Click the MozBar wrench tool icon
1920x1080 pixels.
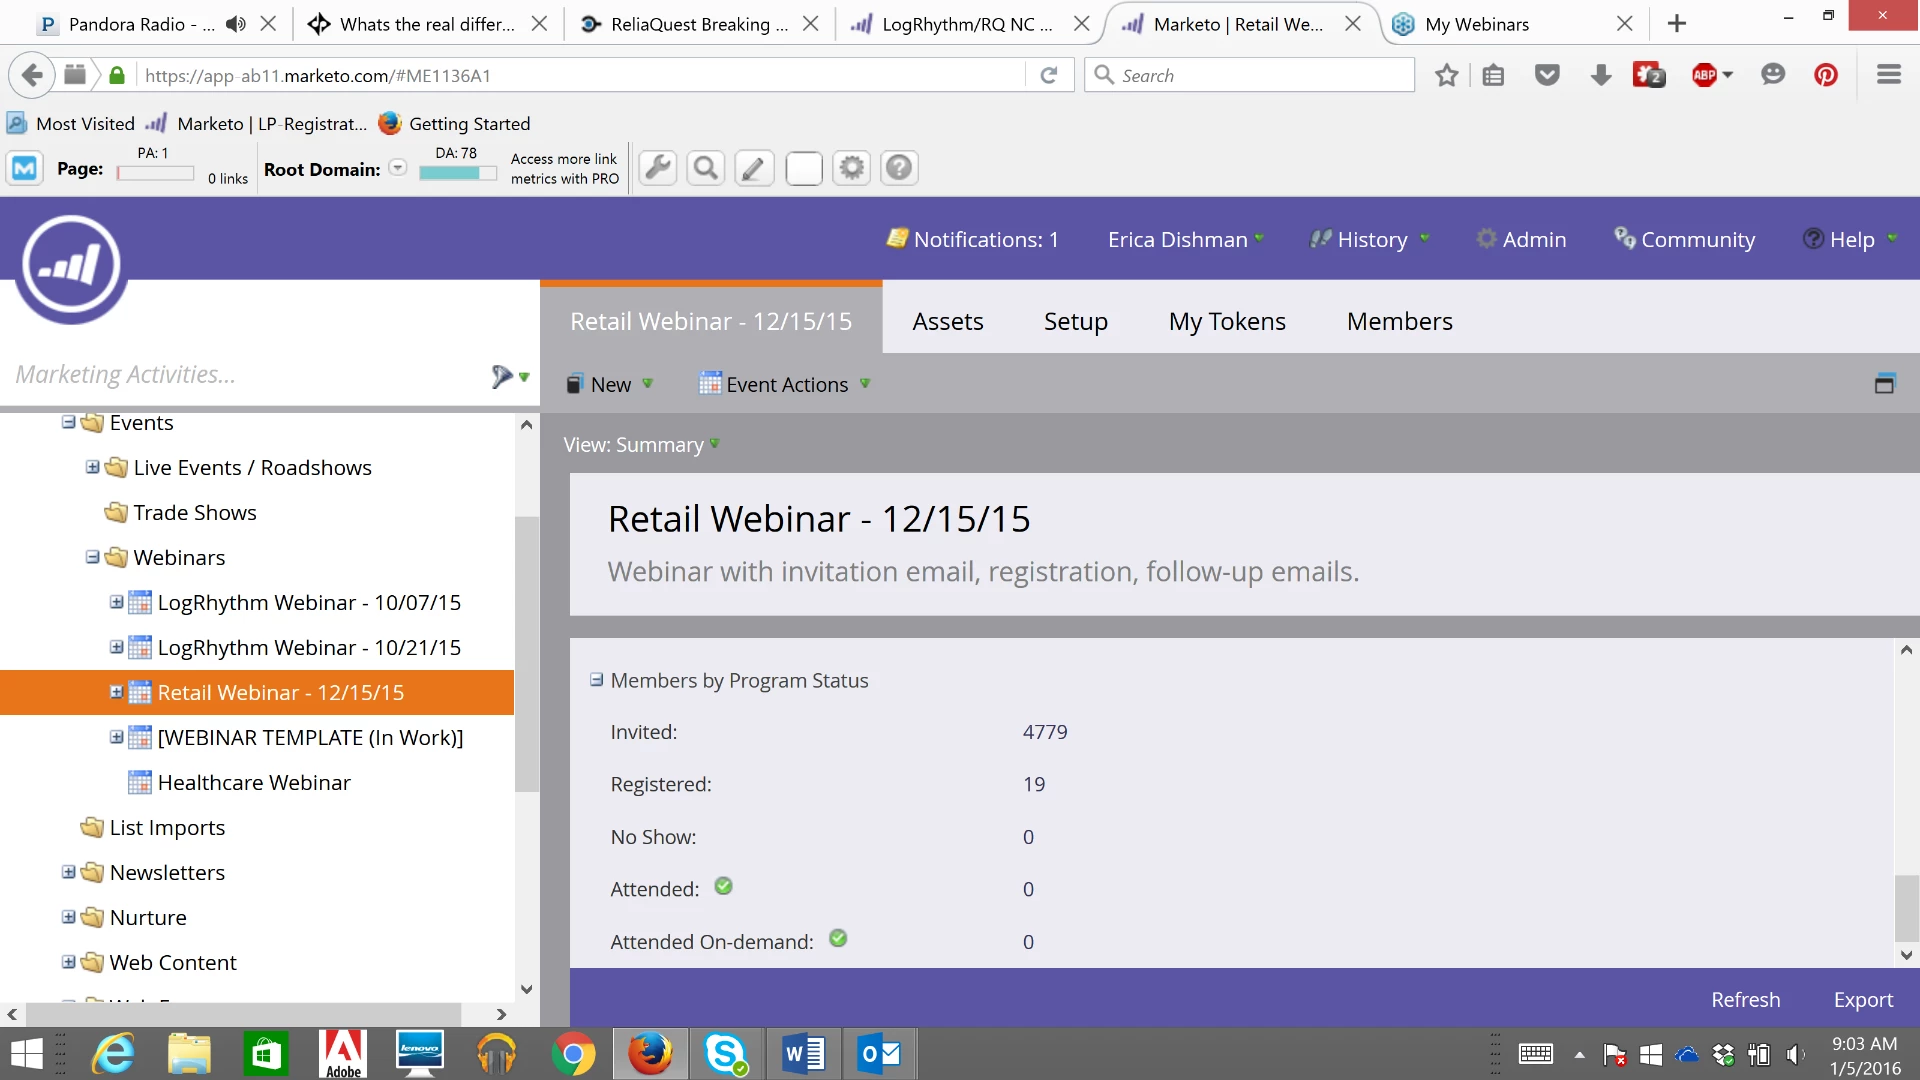[x=658, y=168]
